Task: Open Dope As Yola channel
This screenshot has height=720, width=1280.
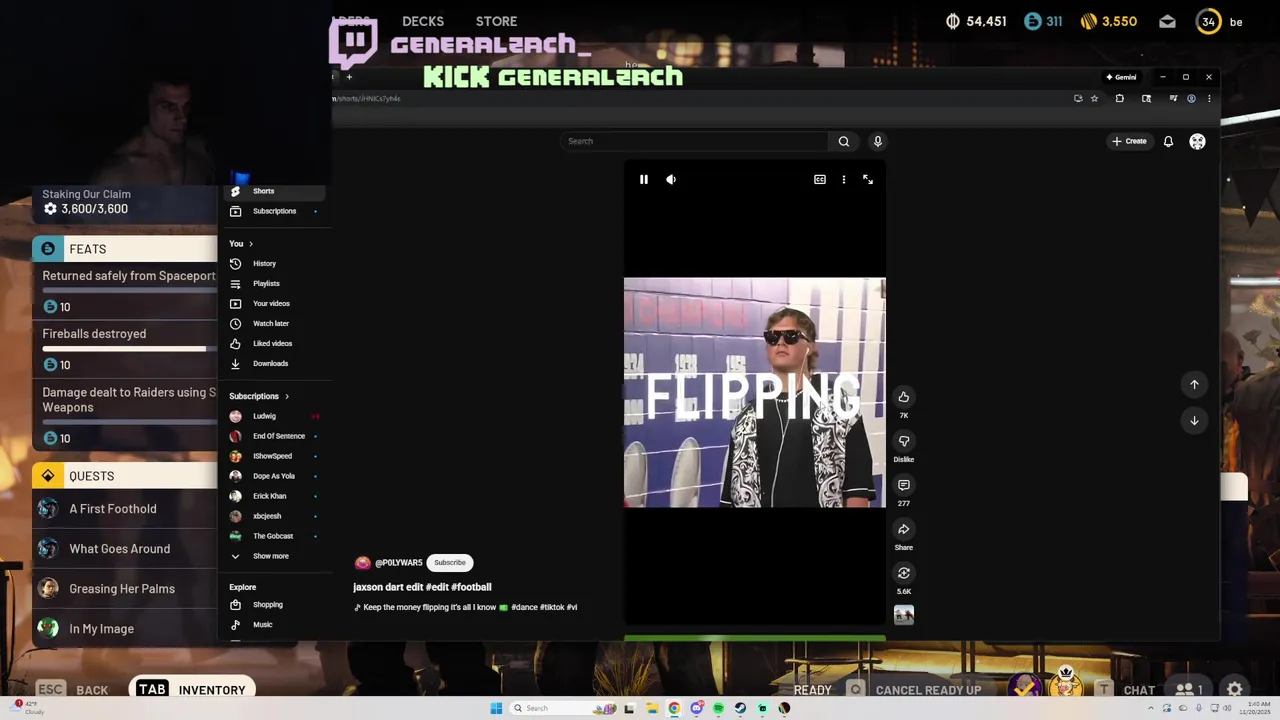Action: tap(273, 476)
